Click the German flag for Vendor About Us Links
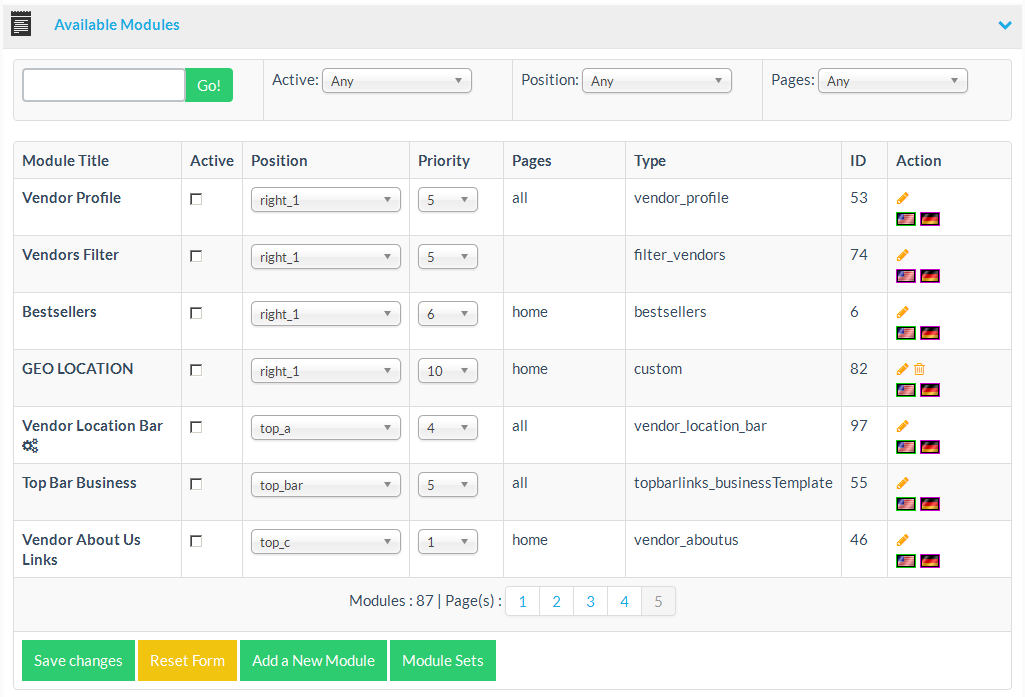 [930, 561]
